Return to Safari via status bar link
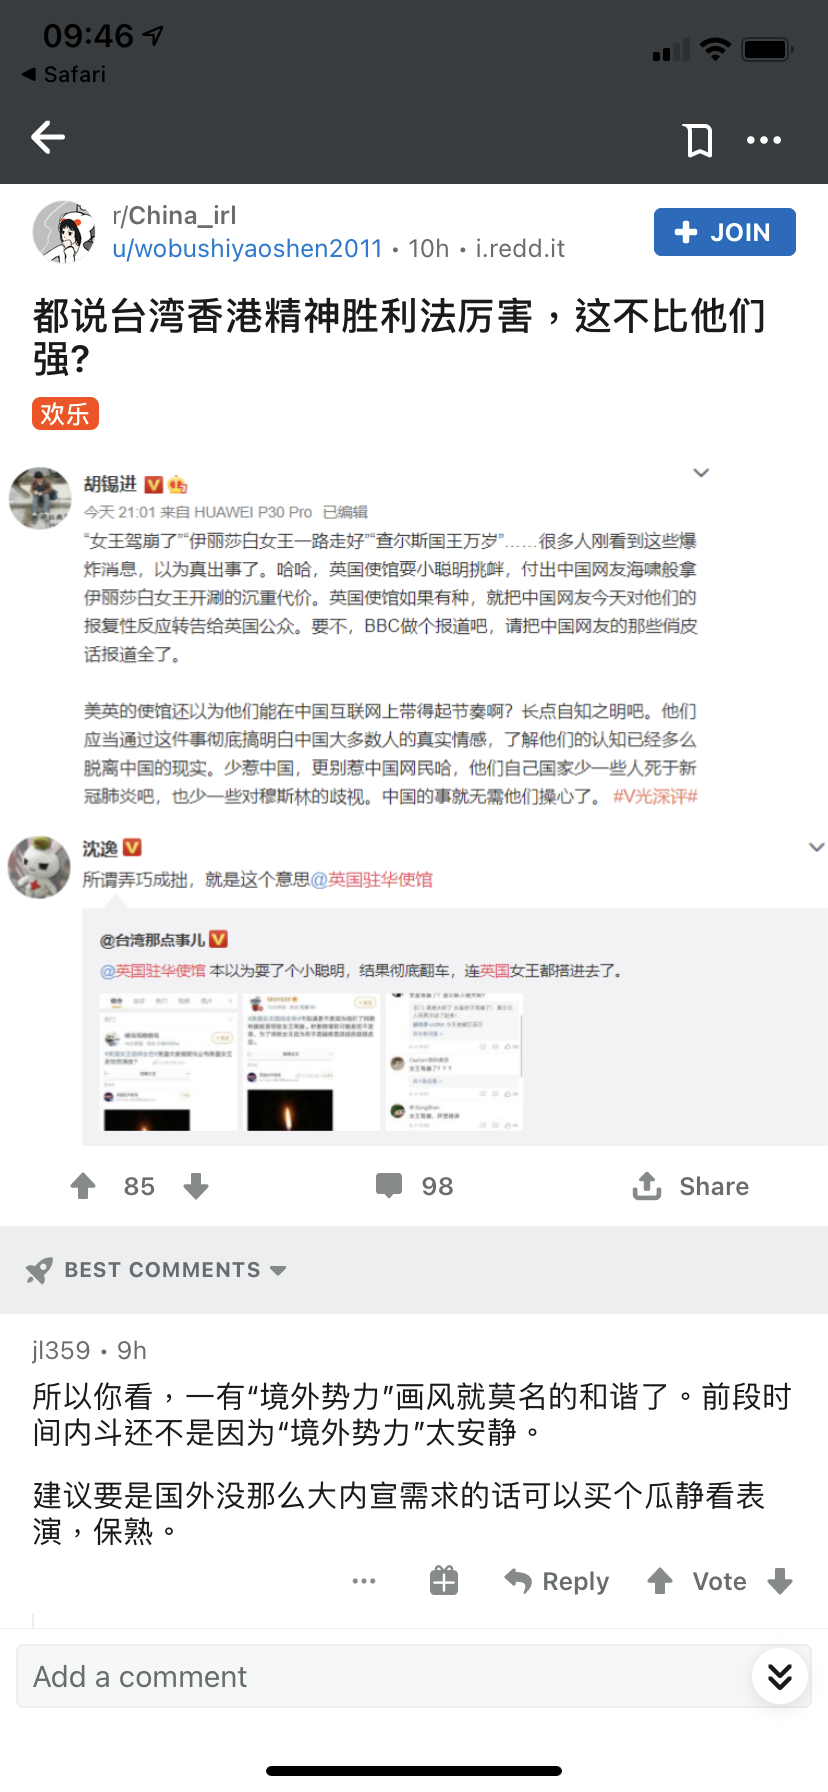The height and width of the screenshot is (1792, 828). tap(64, 74)
